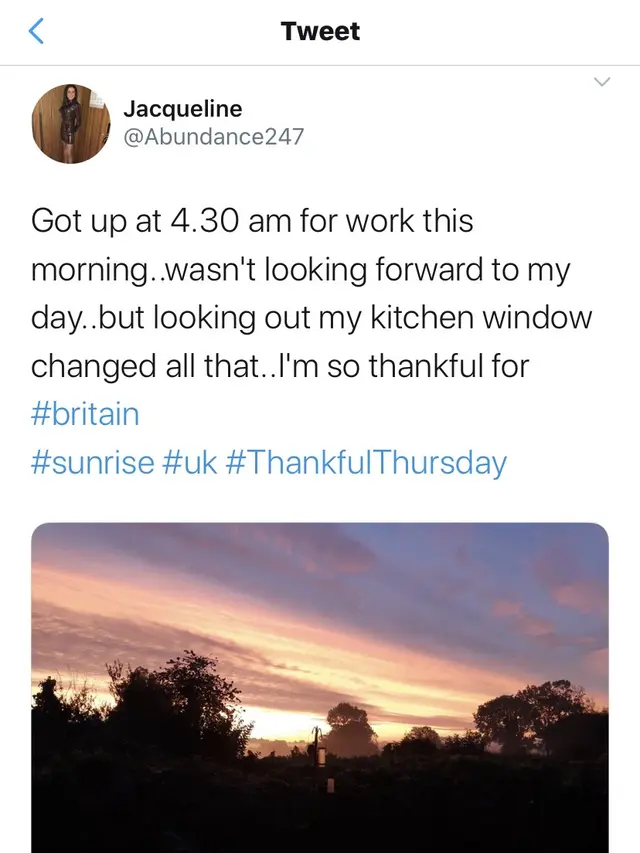Open the #sunrise hashtag

(x=93, y=462)
